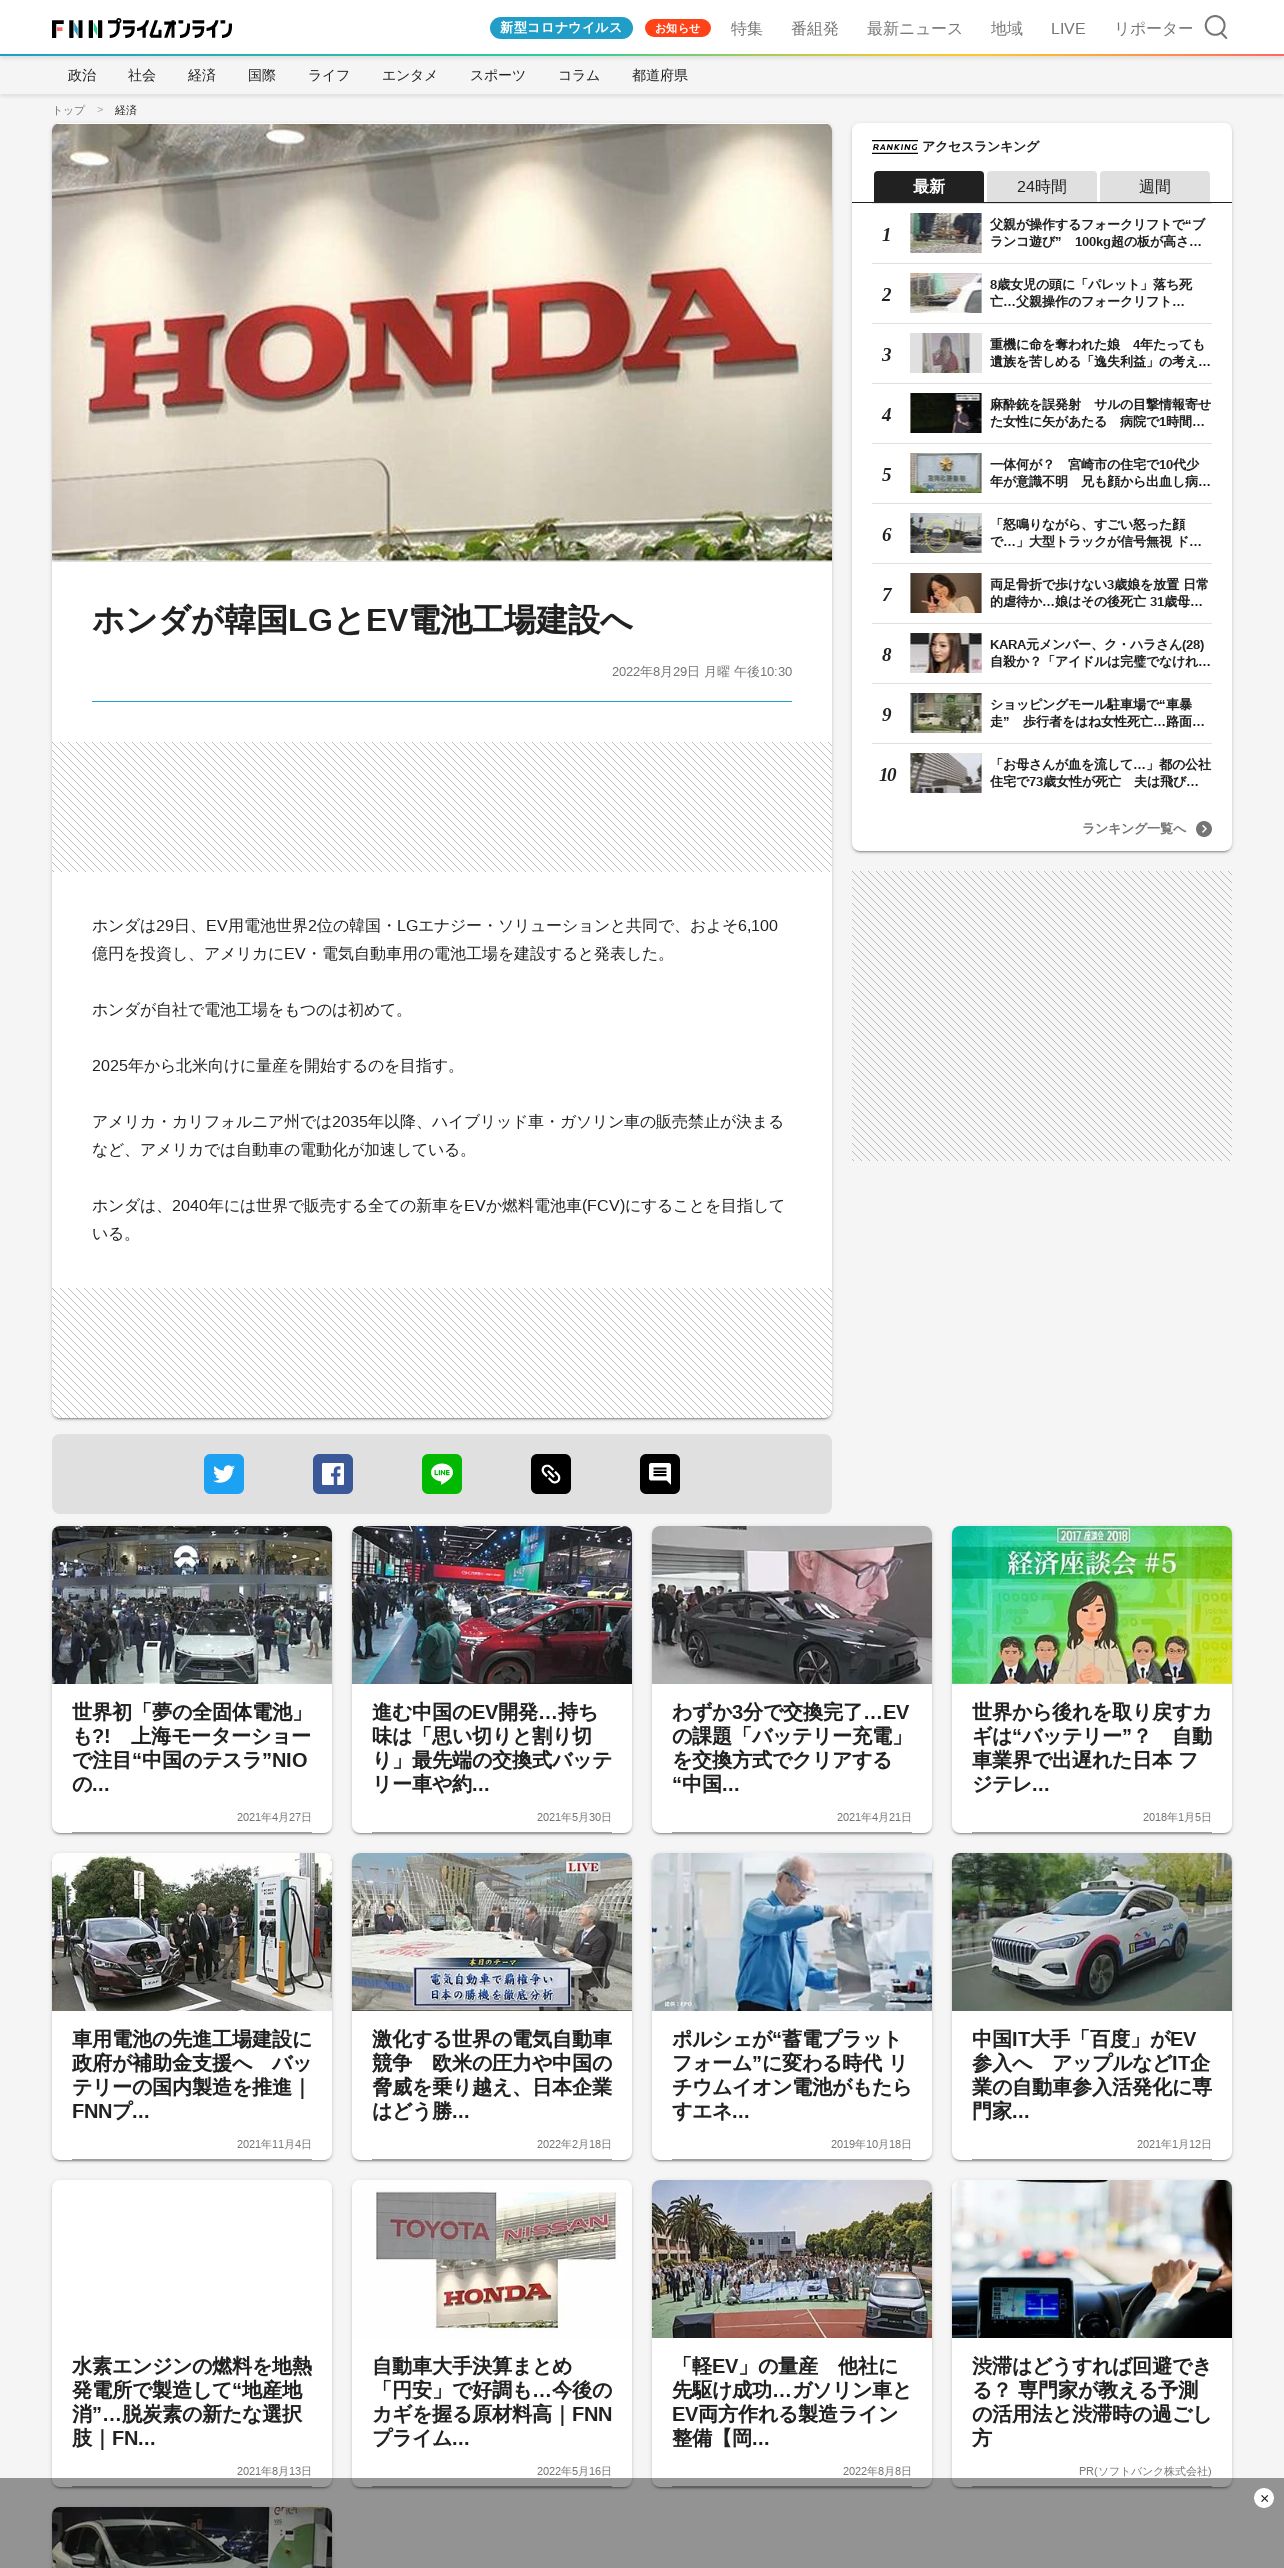Screen dimensions: 1284x2568
Task: Go to コラム category
Action: pos(579,75)
